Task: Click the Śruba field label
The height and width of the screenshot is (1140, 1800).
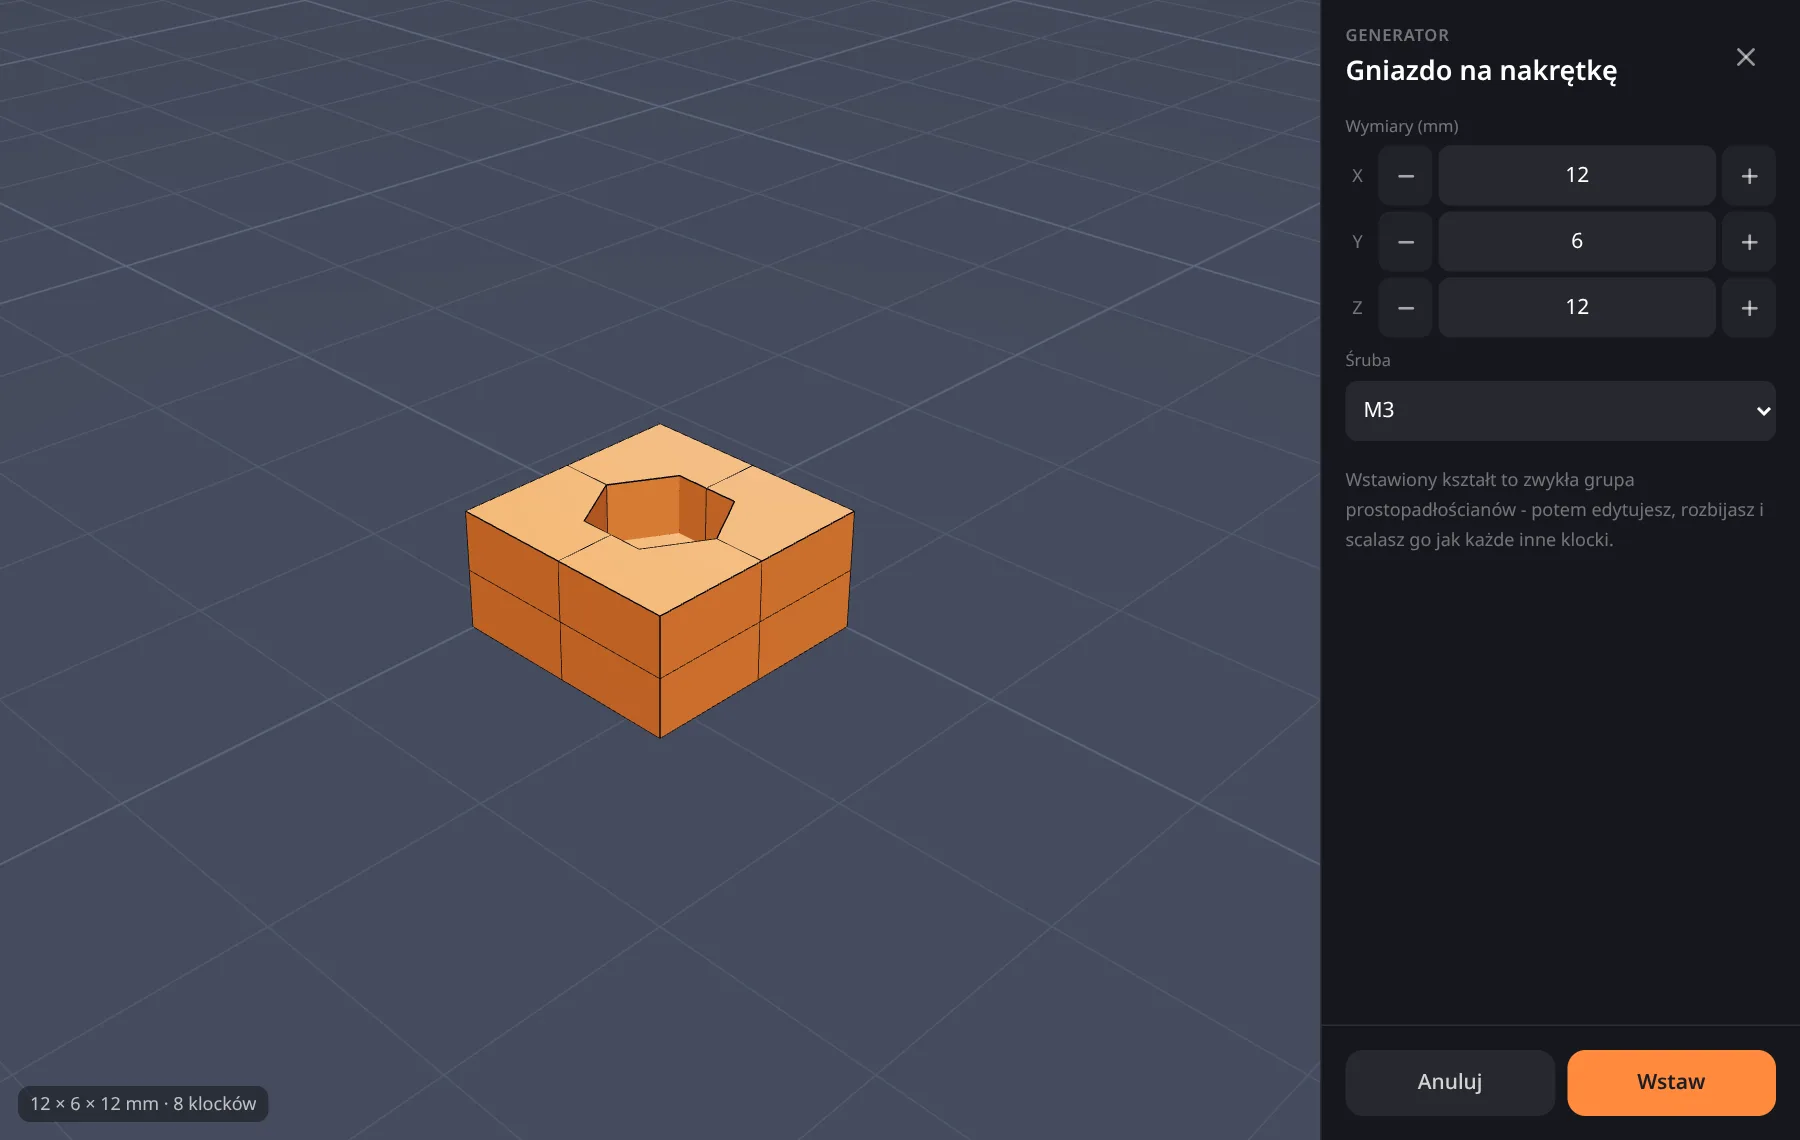Action: (1367, 360)
